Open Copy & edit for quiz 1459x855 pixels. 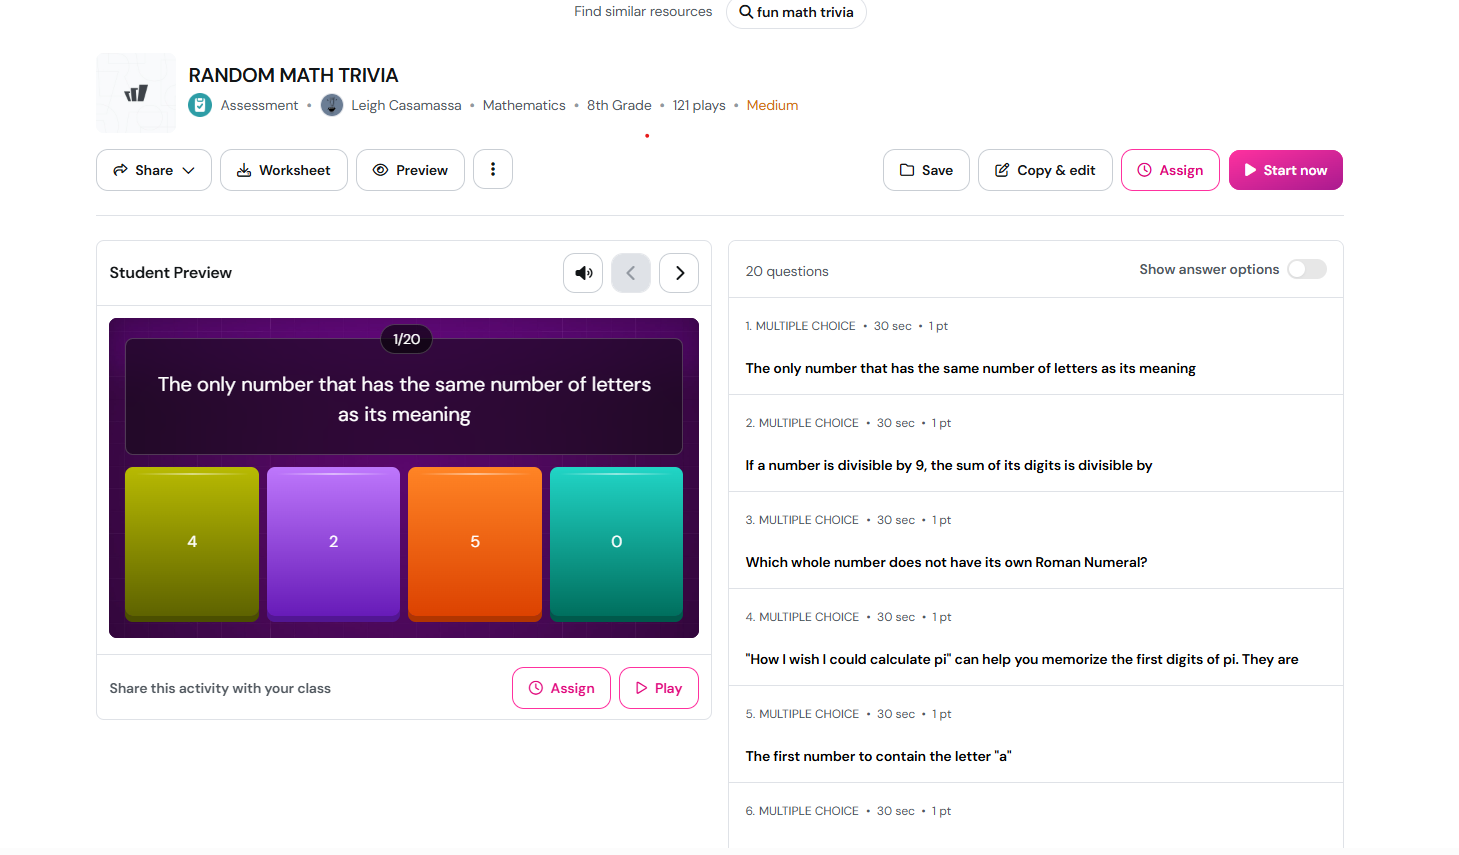point(1045,170)
